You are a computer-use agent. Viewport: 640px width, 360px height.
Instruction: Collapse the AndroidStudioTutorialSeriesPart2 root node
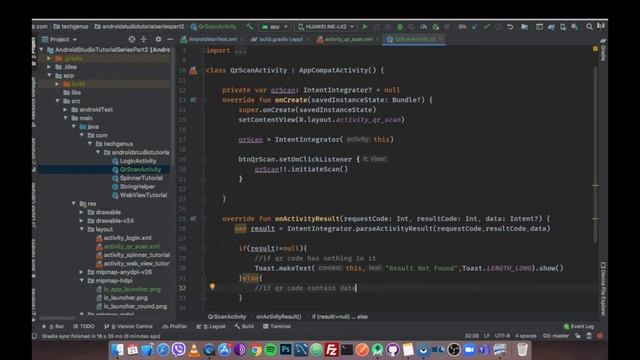[x=41, y=50]
